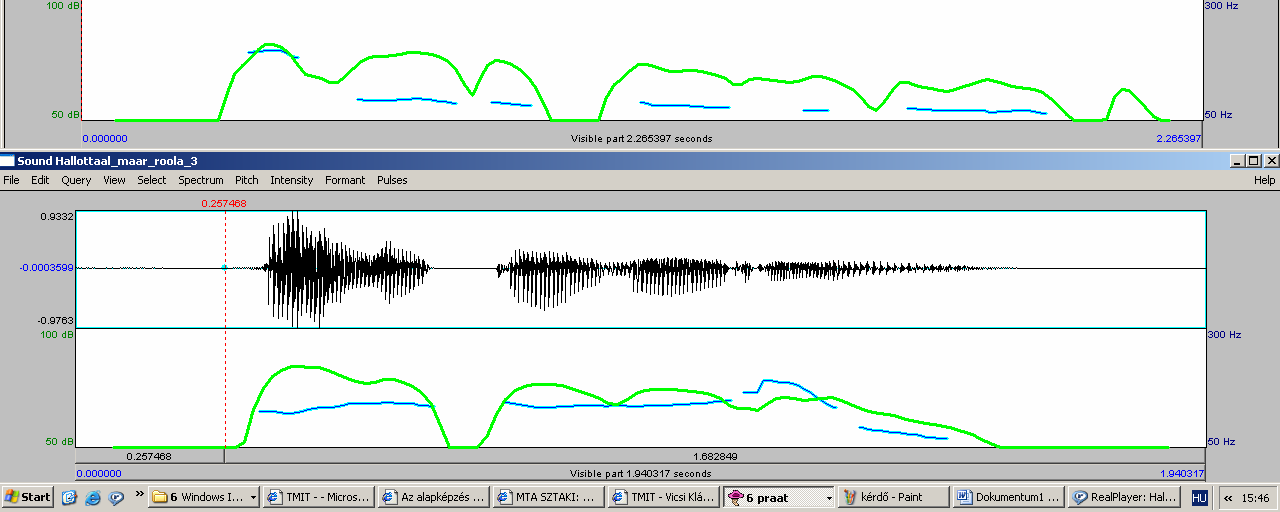Image resolution: width=1280 pixels, height=512 pixels.
Task: Click the 15:46 system clock
Action: click(x=1255, y=497)
